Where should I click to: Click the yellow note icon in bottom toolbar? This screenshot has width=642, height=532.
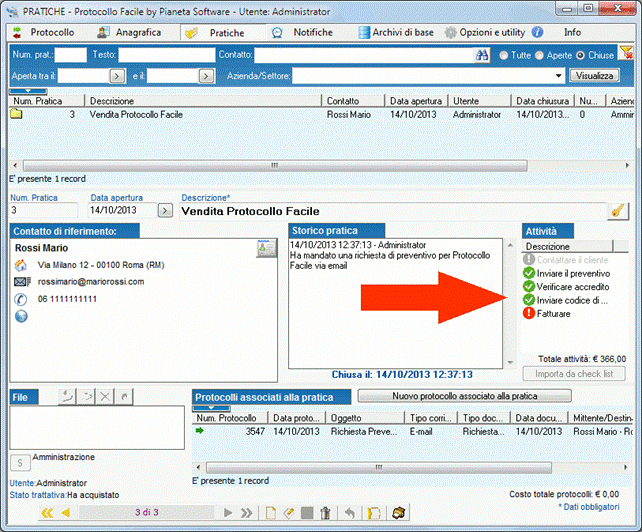[373, 513]
